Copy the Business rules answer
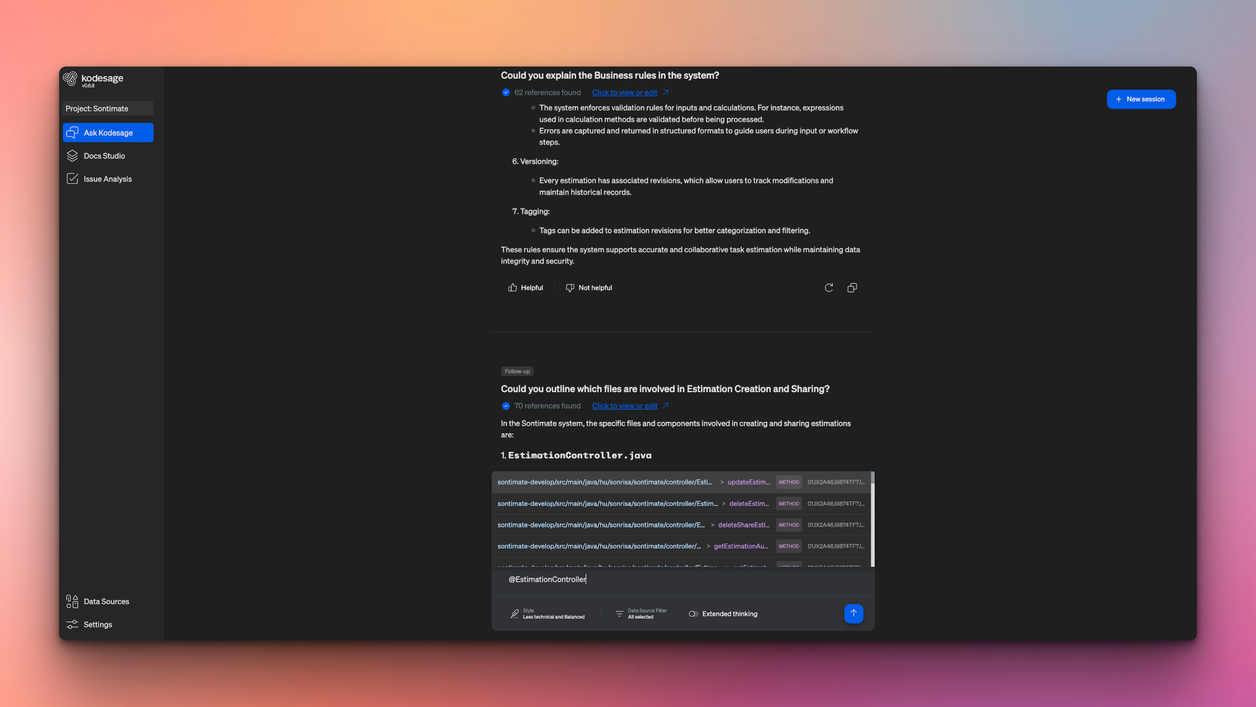 click(852, 288)
